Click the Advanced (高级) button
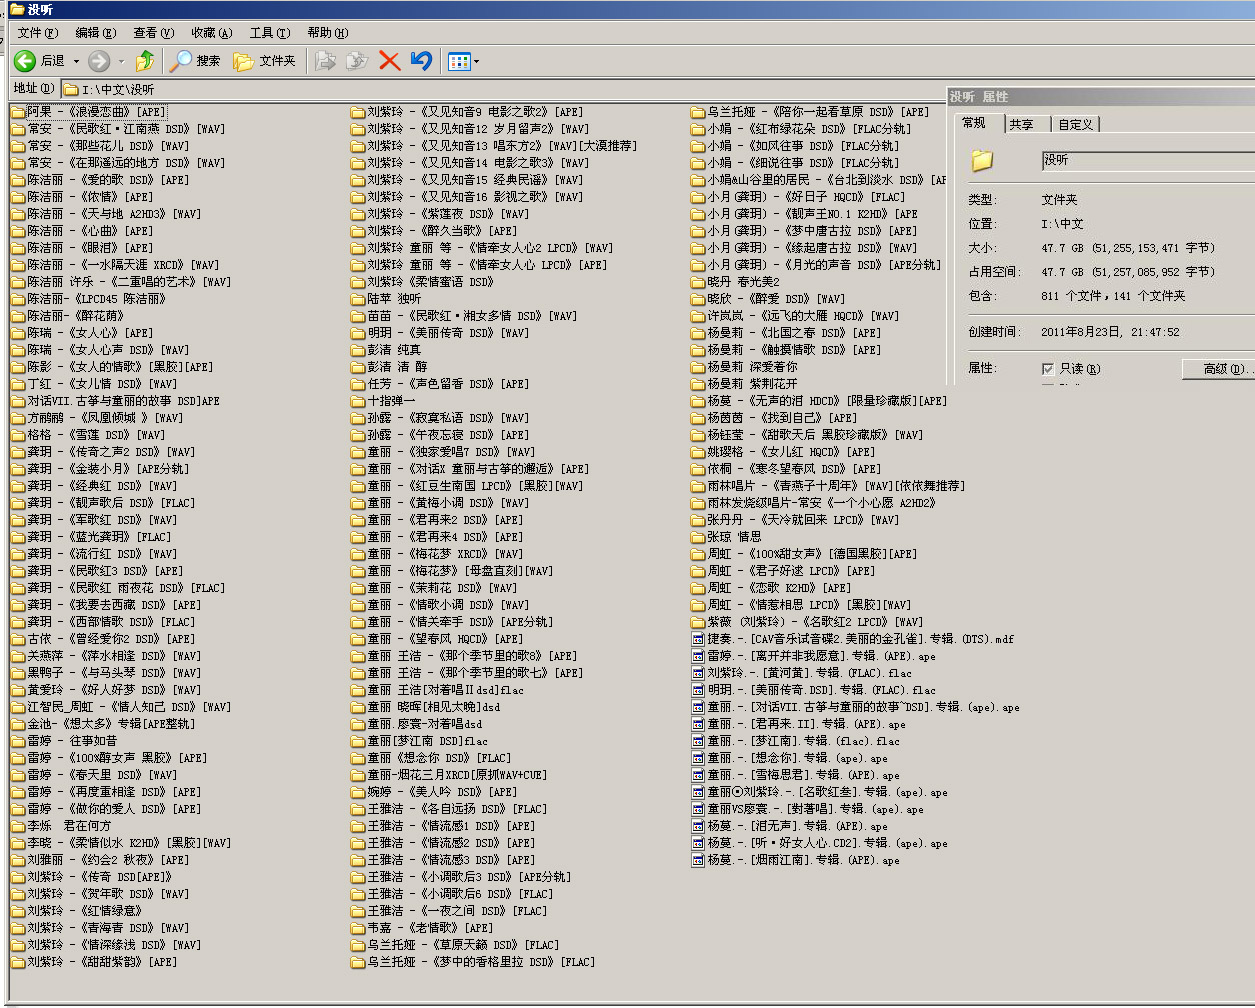This screenshot has height=1008, width=1255. [x=1217, y=368]
